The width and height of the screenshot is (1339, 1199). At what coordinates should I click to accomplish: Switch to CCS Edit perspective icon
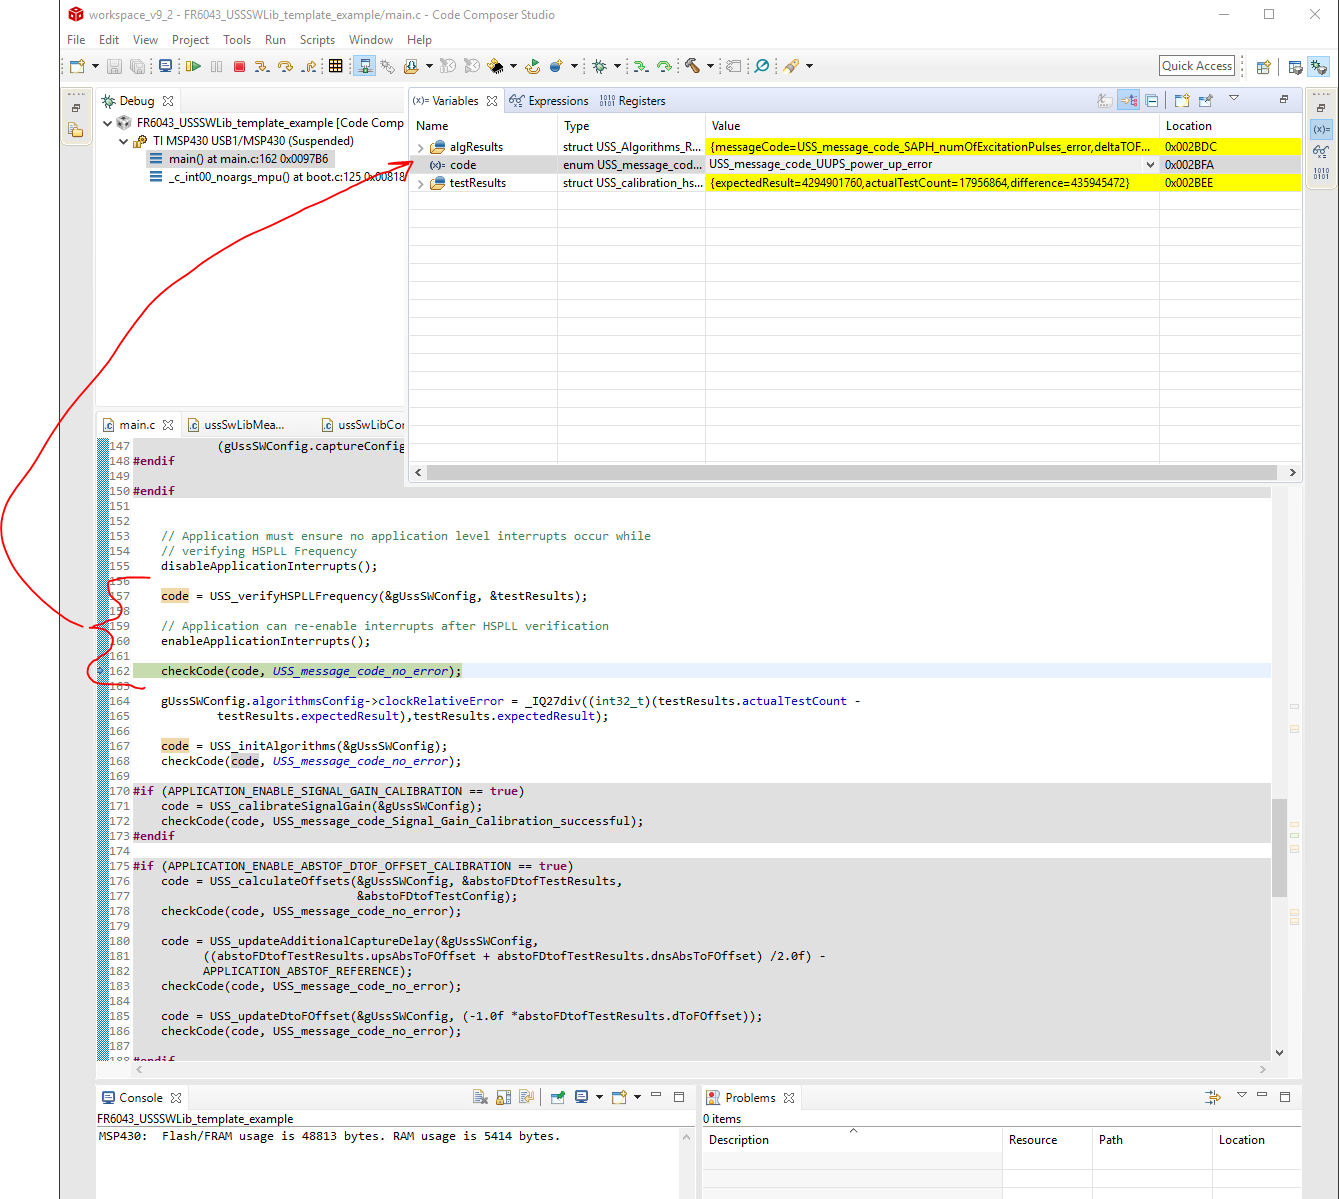point(1295,67)
